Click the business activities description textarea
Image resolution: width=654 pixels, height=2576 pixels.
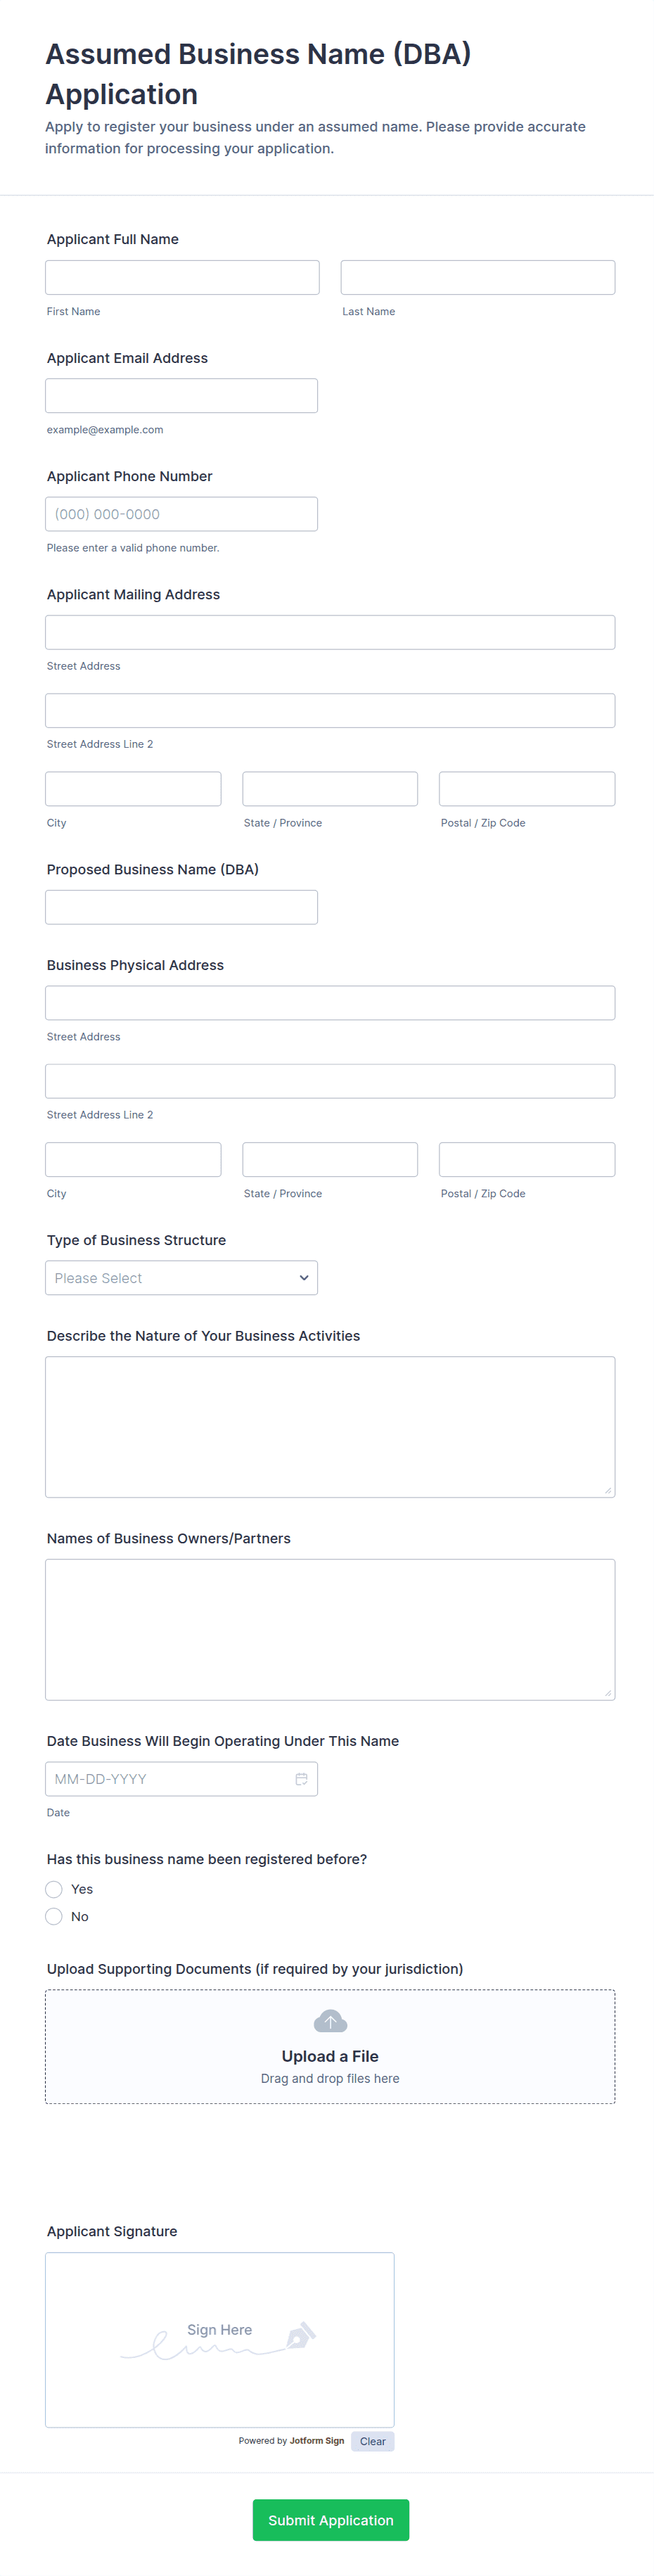point(329,1426)
